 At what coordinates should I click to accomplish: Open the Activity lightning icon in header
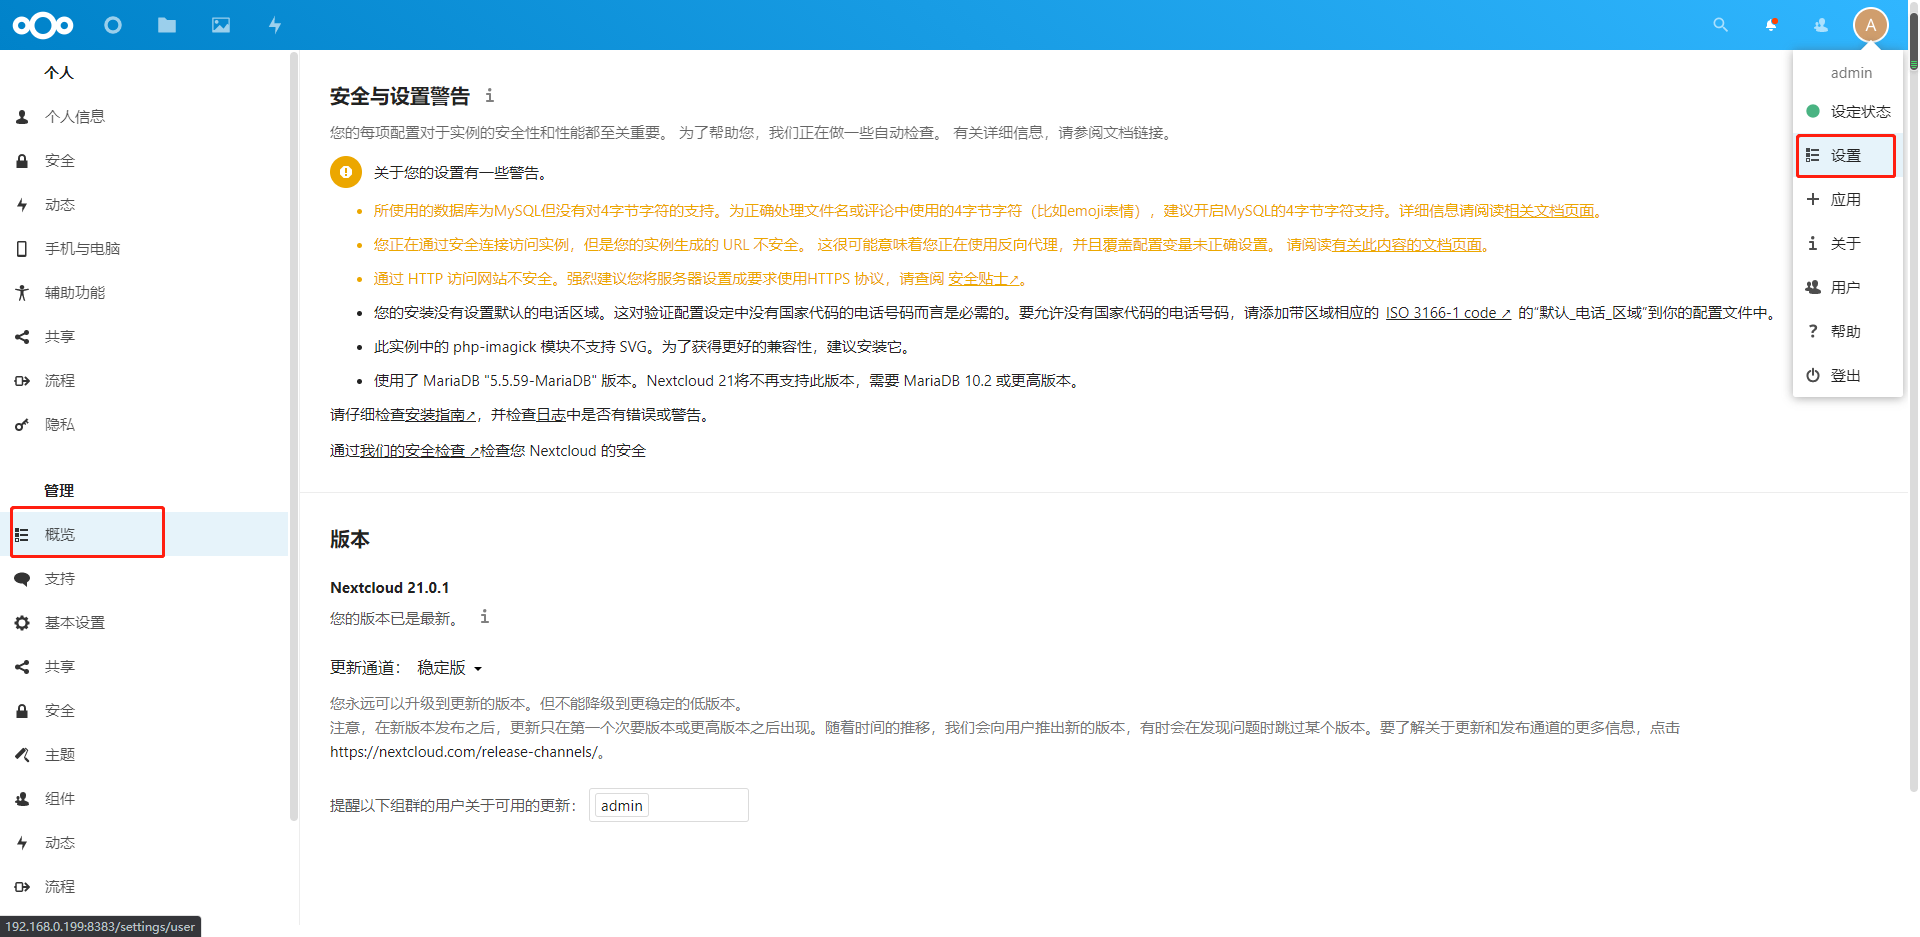click(x=275, y=25)
